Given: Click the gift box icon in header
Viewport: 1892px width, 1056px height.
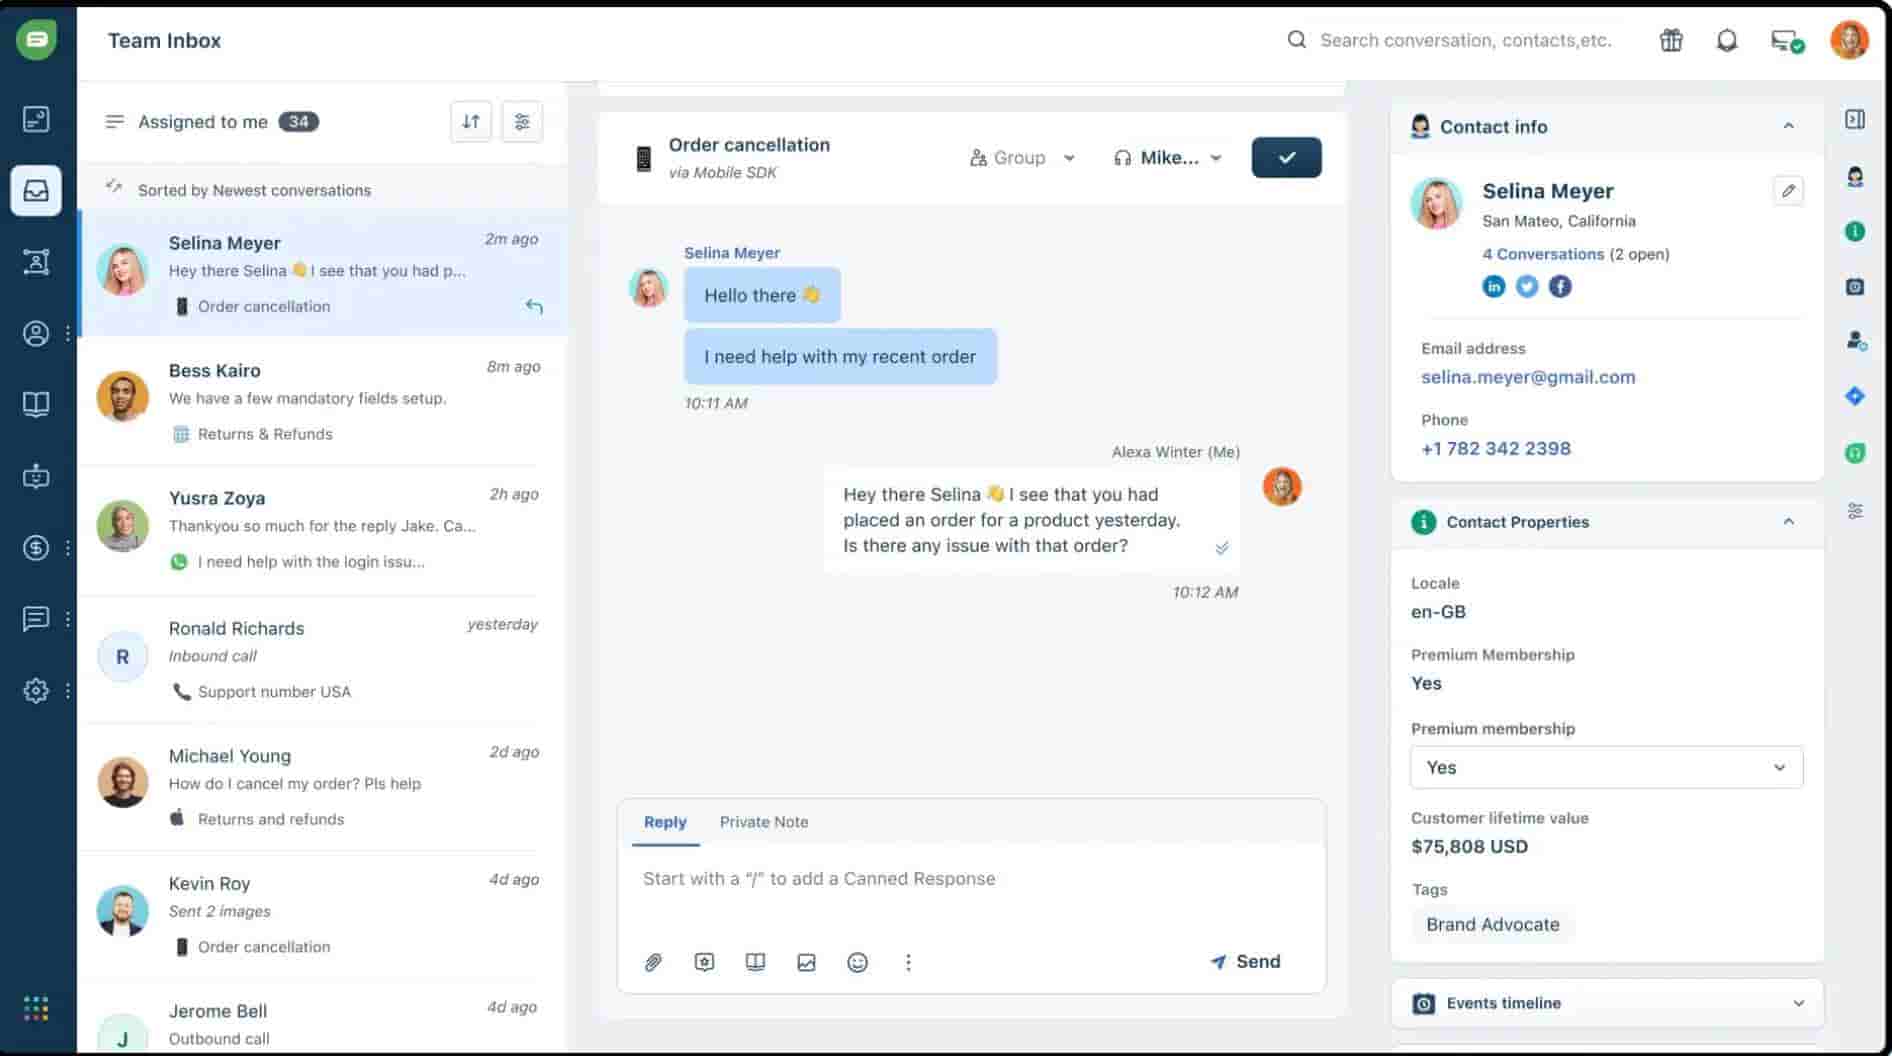Looking at the screenshot, I should point(1671,40).
